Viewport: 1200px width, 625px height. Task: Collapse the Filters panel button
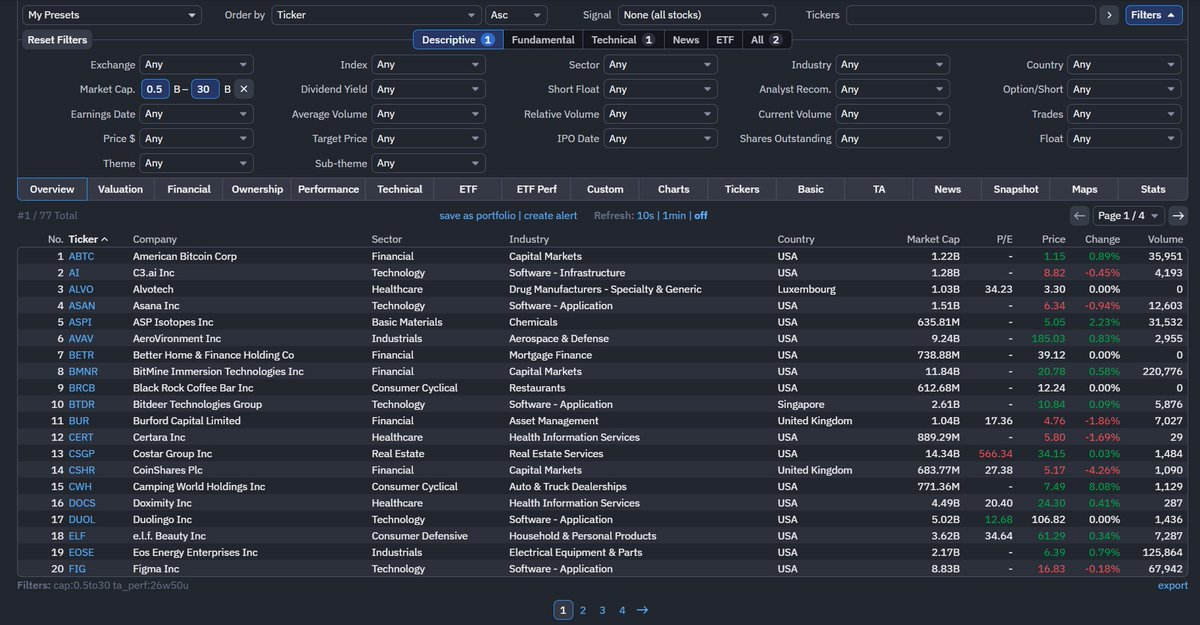[1154, 15]
